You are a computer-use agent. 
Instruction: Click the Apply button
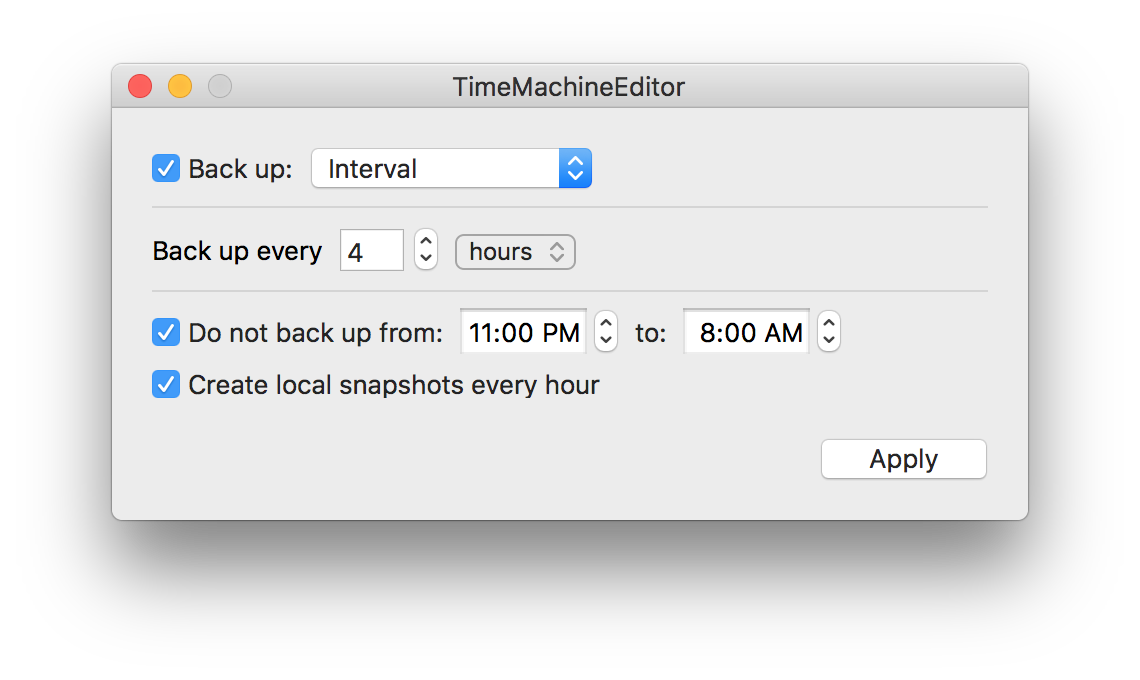coord(903,459)
